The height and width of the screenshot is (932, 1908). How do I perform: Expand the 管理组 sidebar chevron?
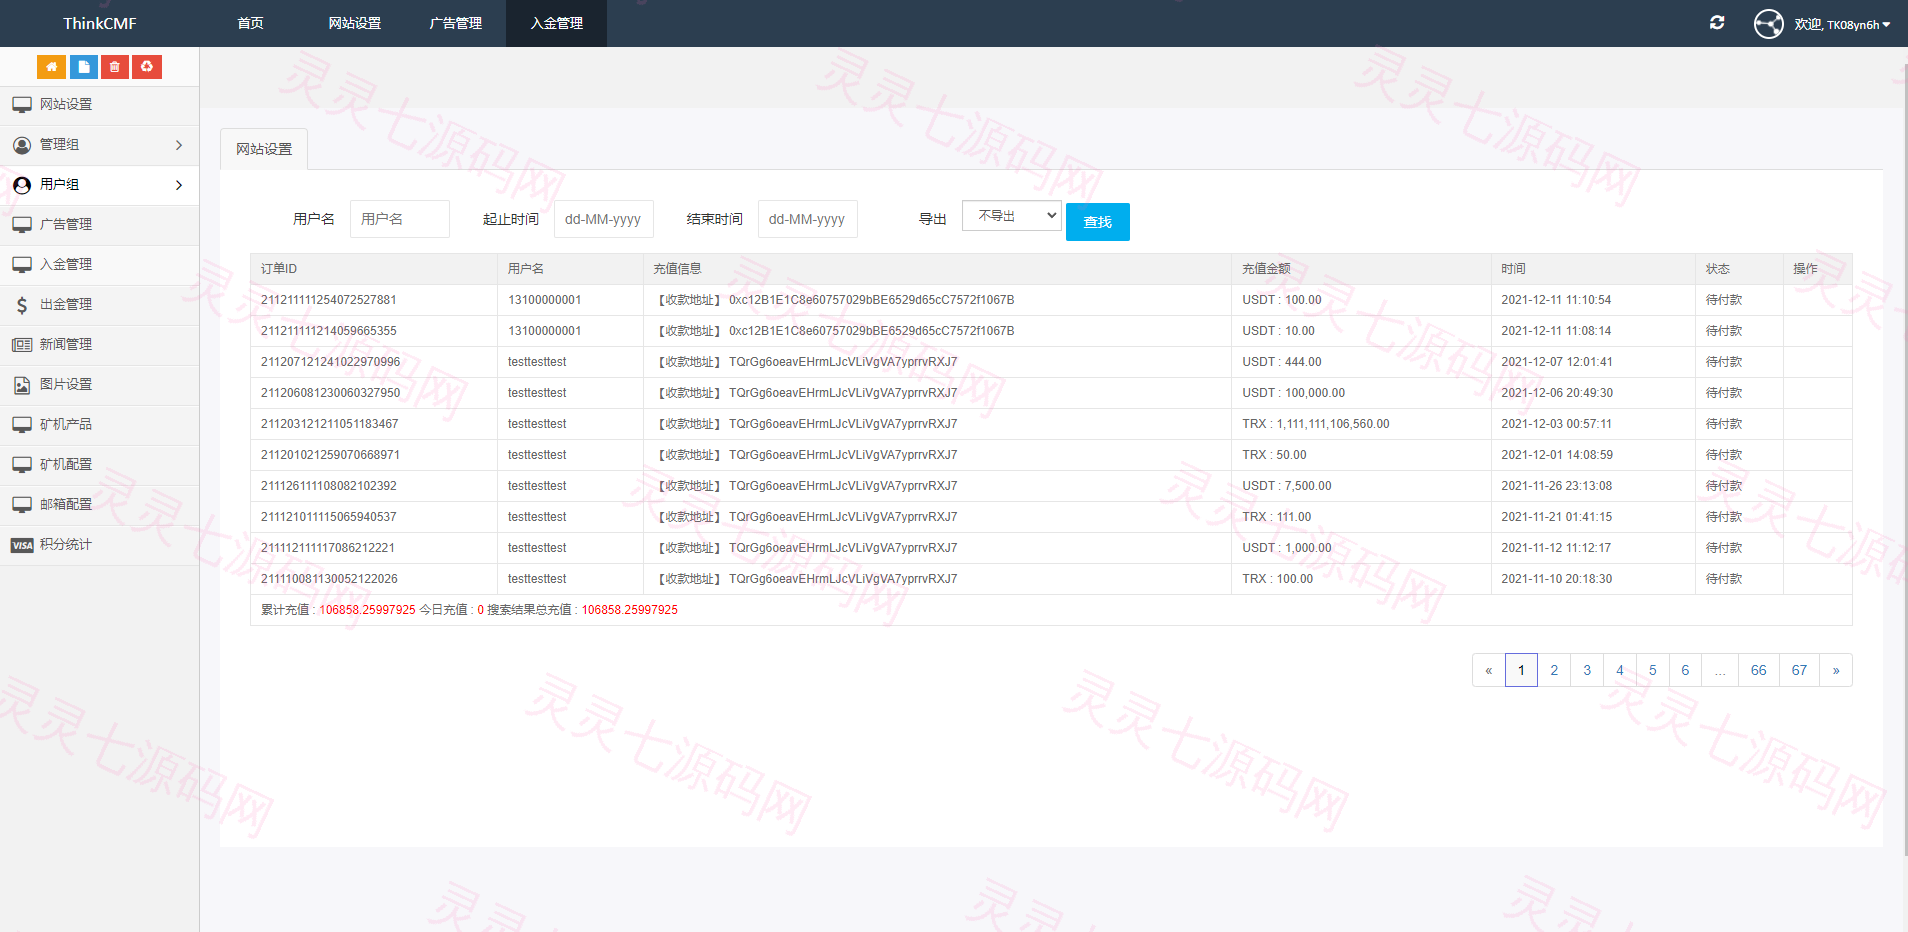(179, 145)
